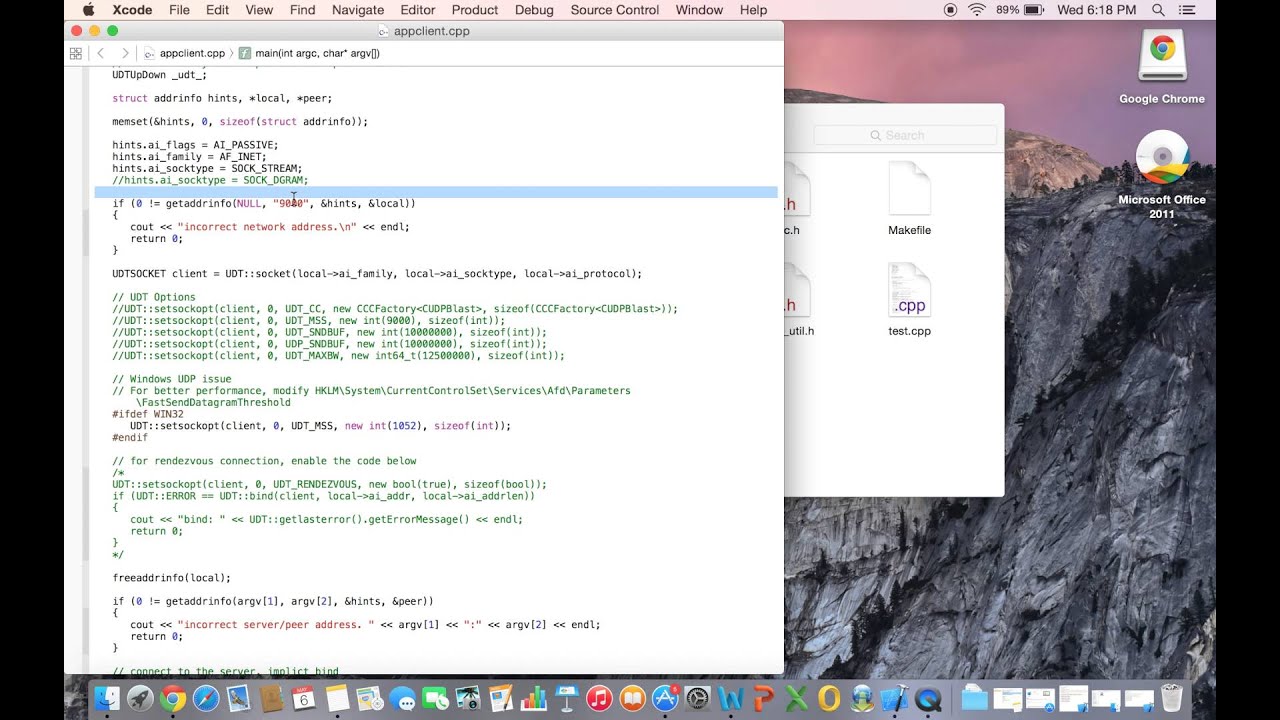Launch Excel from the Dock
Image resolution: width=1280 pixels, height=720 pixels.
pos(797,698)
